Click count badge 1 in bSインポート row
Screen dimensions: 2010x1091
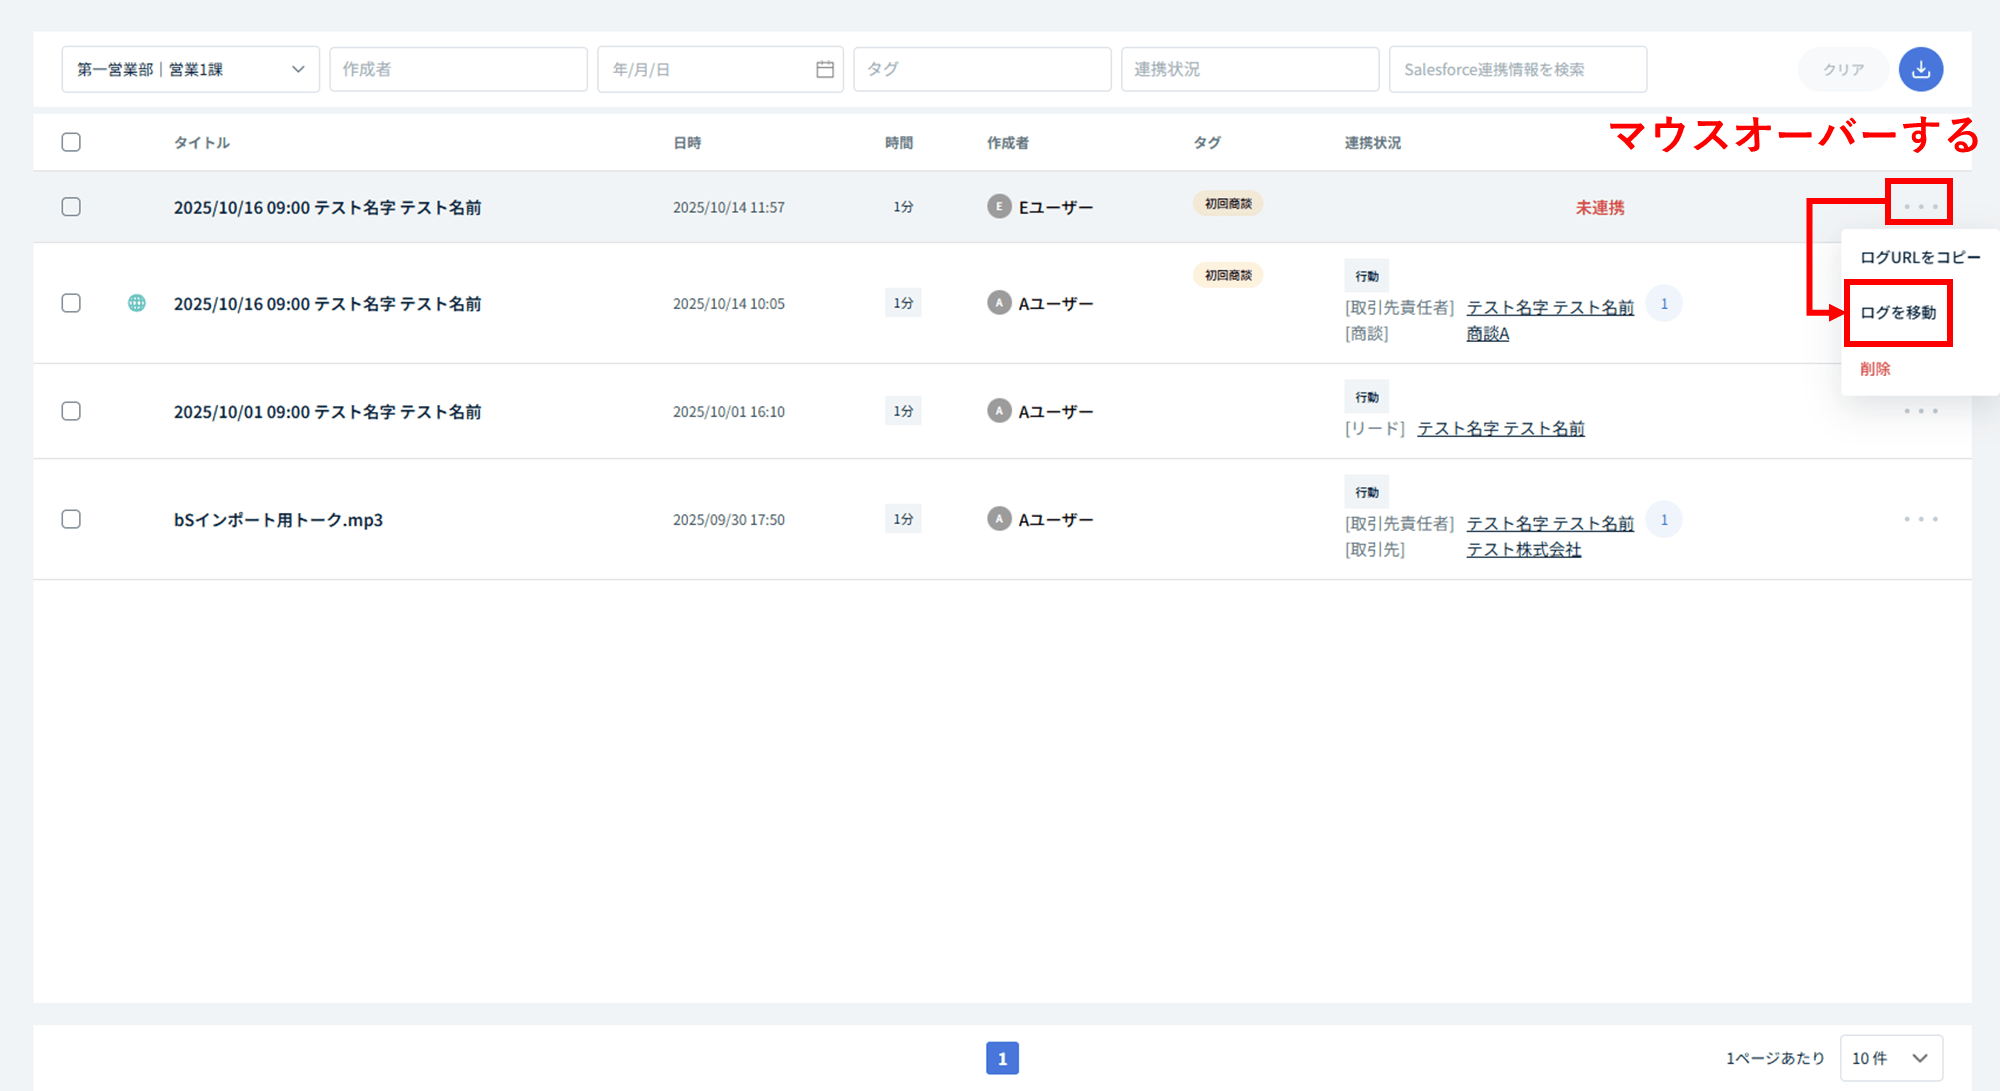(1664, 519)
